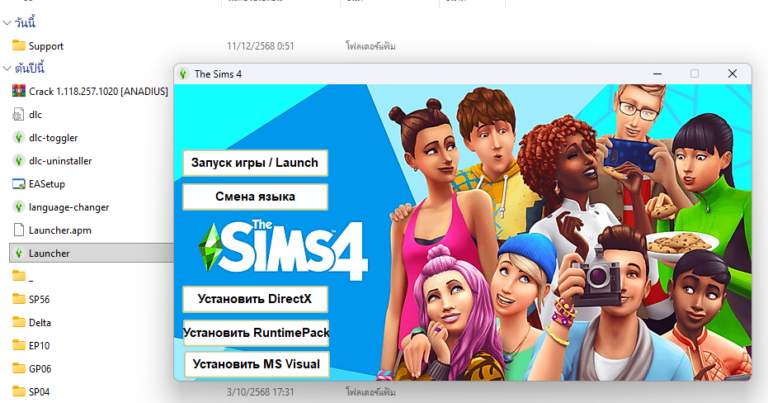Select the Launcher application icon

pyautogui.click(x=19, y=253)
